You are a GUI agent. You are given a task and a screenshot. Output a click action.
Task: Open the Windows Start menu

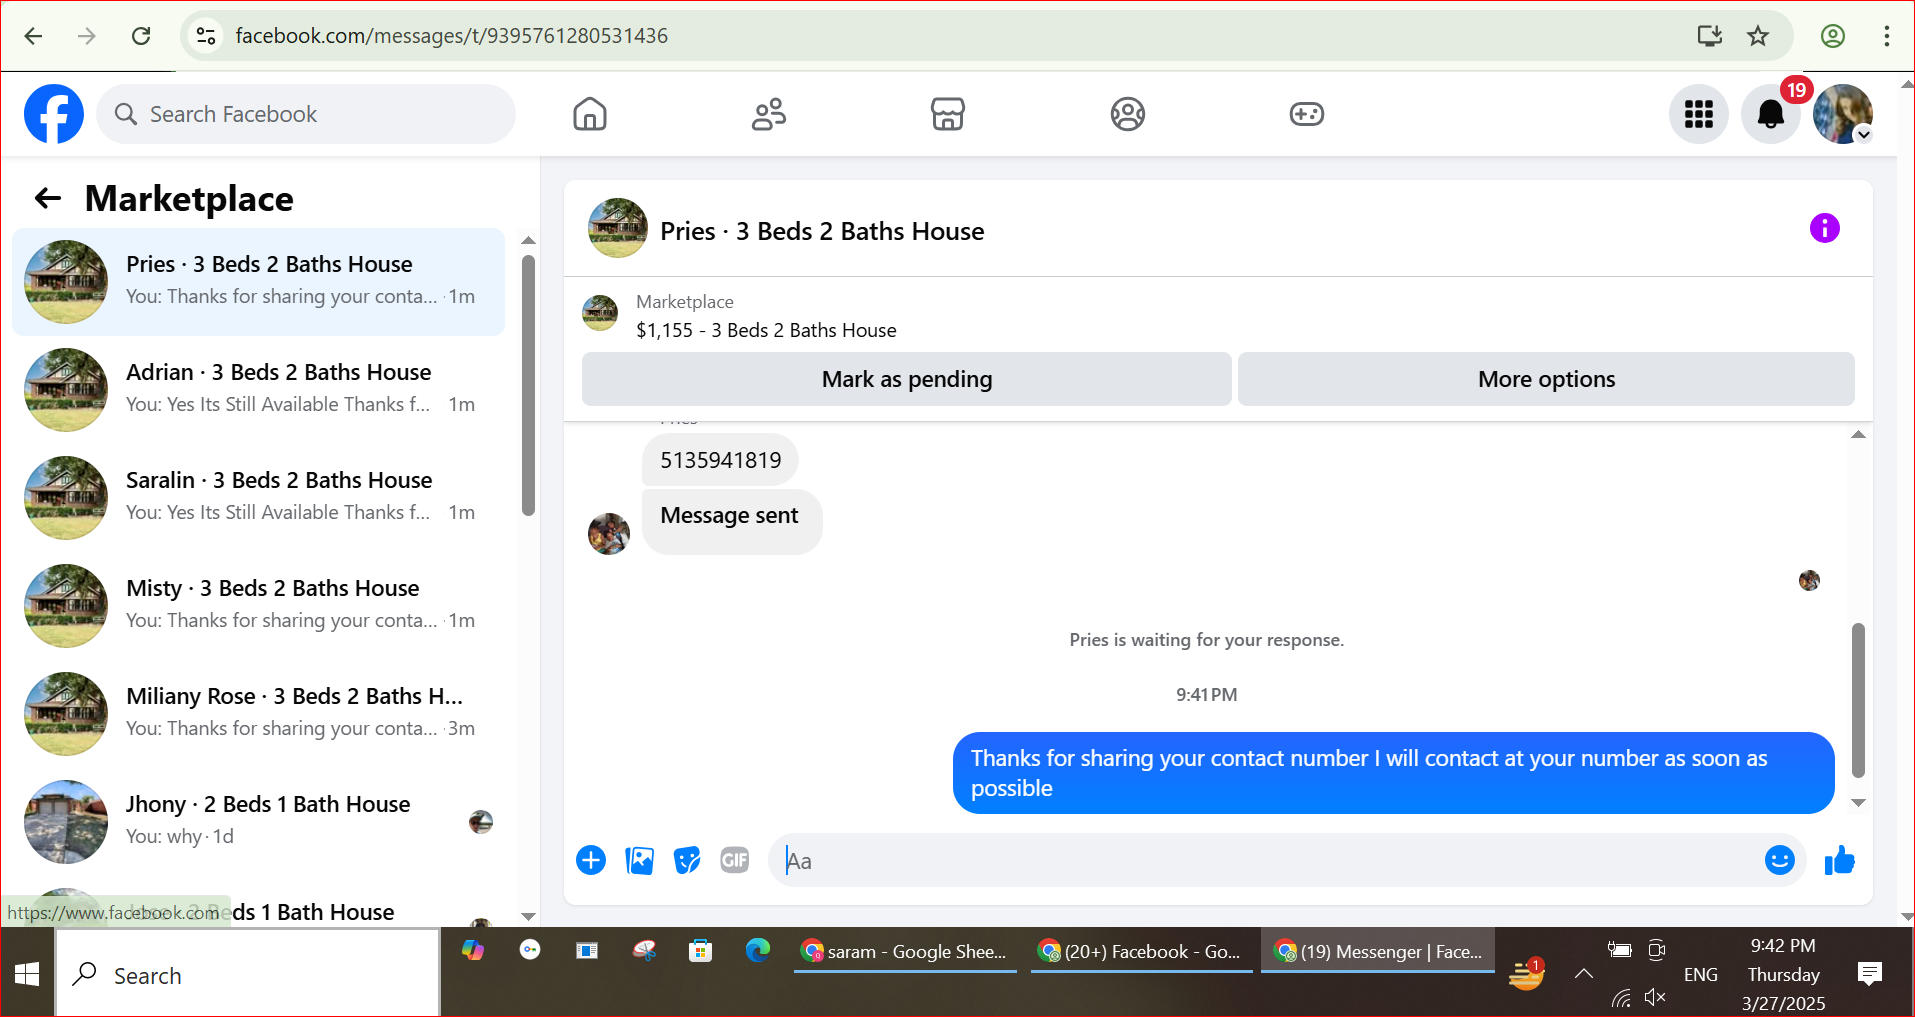tap(27, 973)
